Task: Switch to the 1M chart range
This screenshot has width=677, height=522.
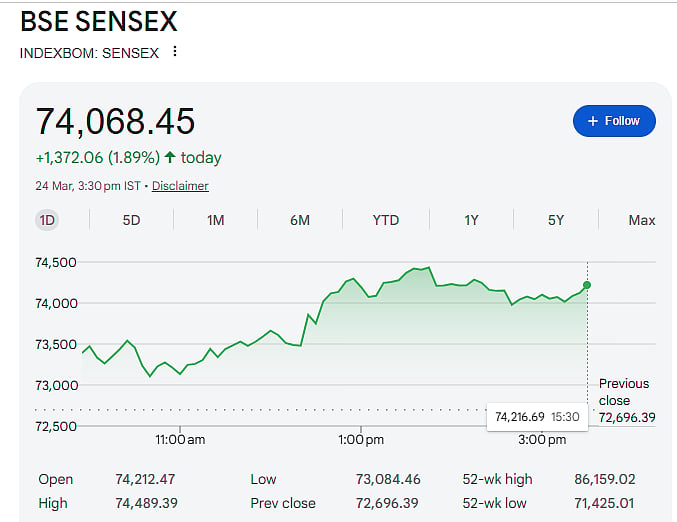Action: pyautogui.click(x=215, y=220)
